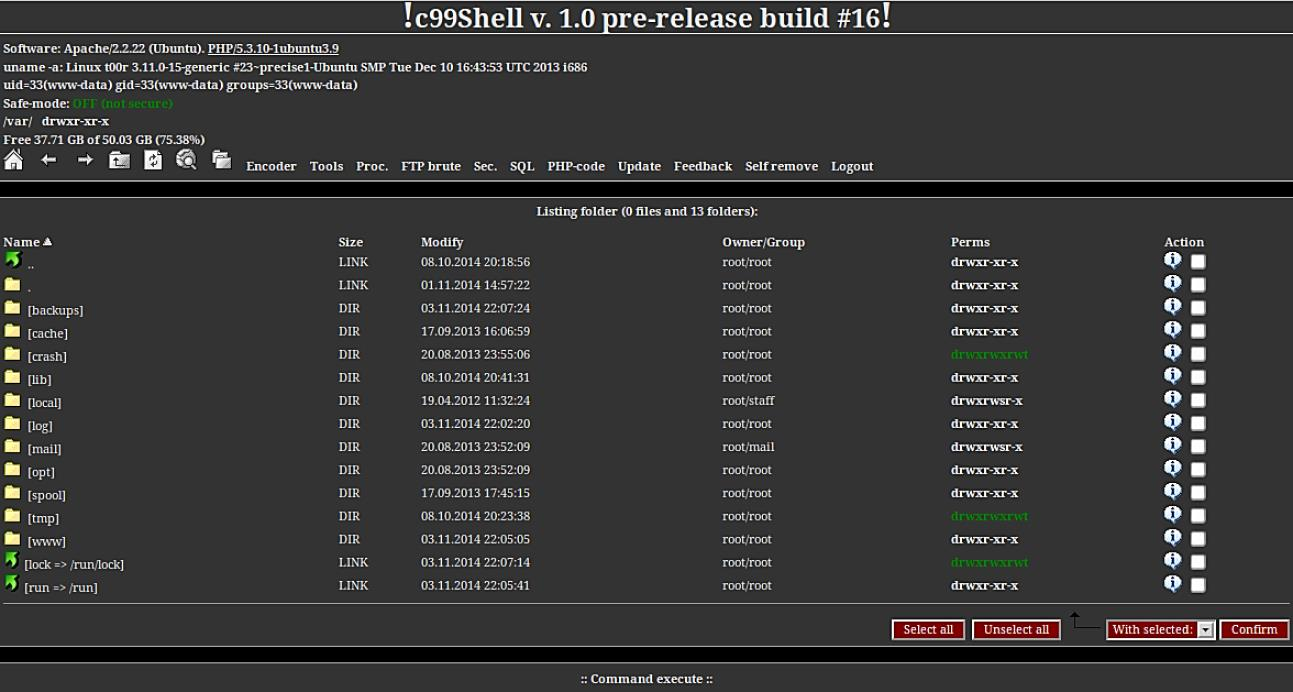The height and width of the screenshot is (692, 1293).
Task: Click the green drwxrwxrwt perms of crash
Action: coord(989,355)
